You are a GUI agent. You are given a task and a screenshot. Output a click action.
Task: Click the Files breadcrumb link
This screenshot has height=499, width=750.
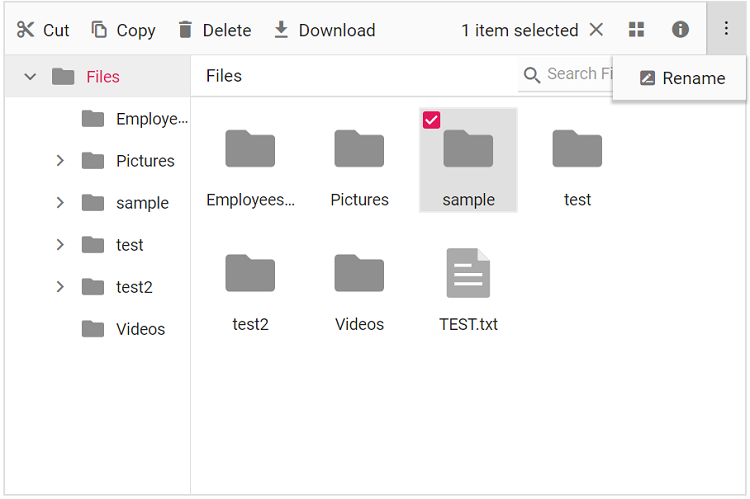coord(224,76)
